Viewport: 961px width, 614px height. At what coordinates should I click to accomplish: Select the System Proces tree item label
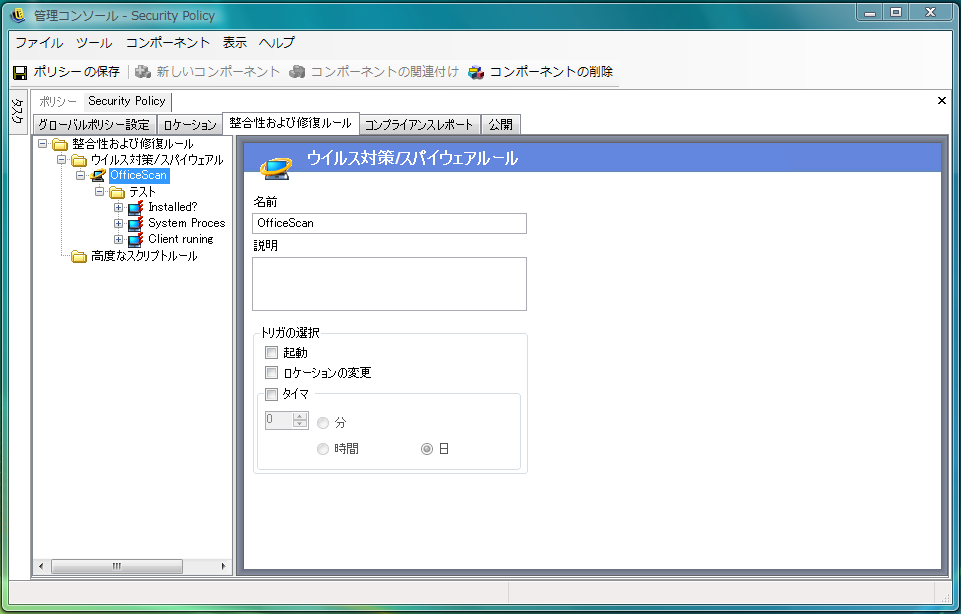tap(187, 224)
